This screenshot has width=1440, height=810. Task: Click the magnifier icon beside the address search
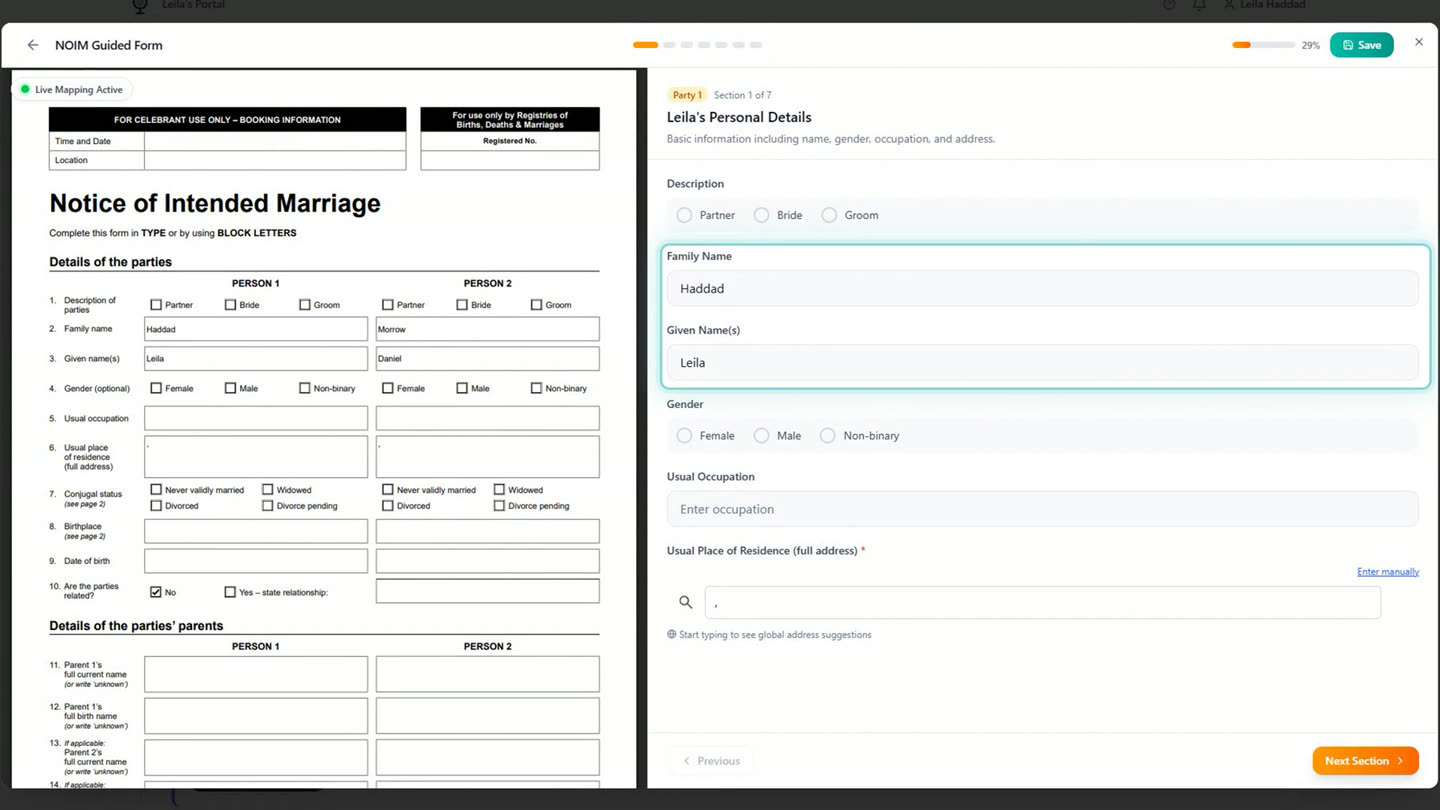pyautogui.click(x=685, y=602)
